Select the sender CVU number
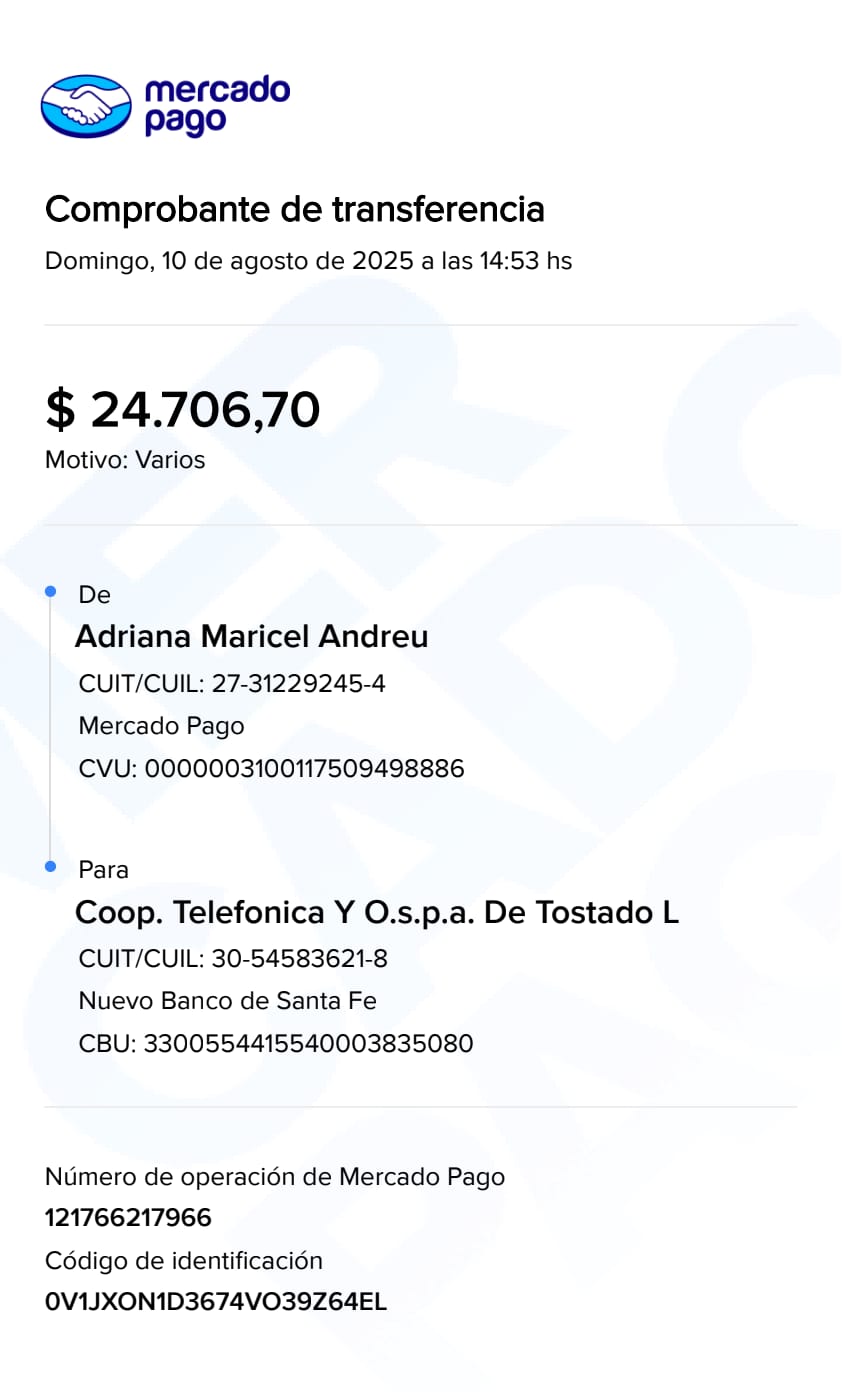The width and height of the screenshot is (842, 1397). (x=304, y=769)
